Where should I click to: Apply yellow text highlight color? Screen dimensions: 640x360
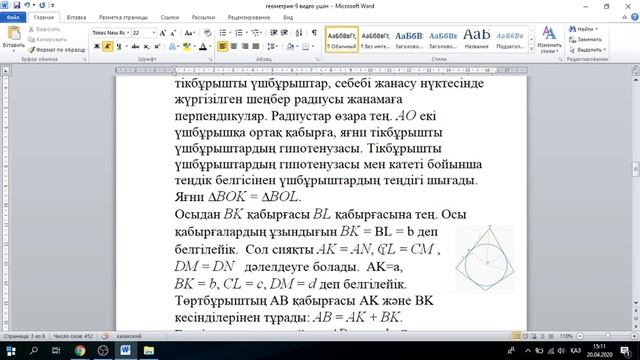click(x=187, y=47)
